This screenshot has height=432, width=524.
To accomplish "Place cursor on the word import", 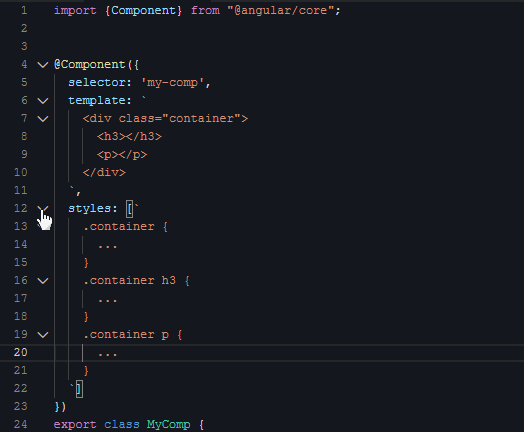I will (75, 11).
